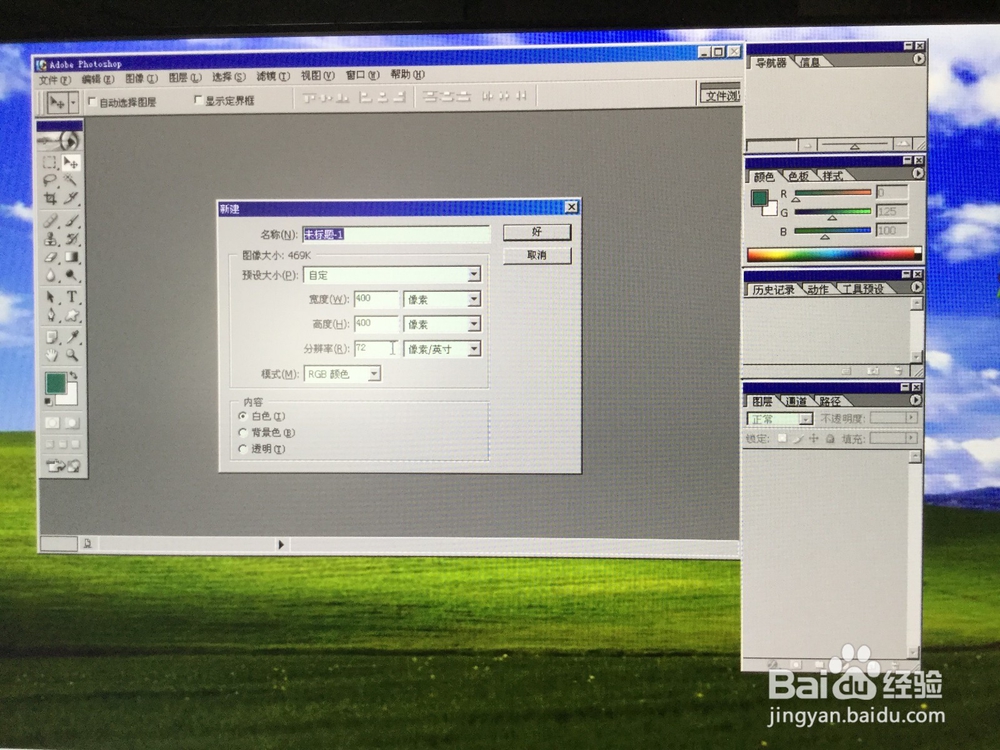Enable 自动选择图层 checkbox
This screenshot has width=1000, height=750.
[92, 101]
